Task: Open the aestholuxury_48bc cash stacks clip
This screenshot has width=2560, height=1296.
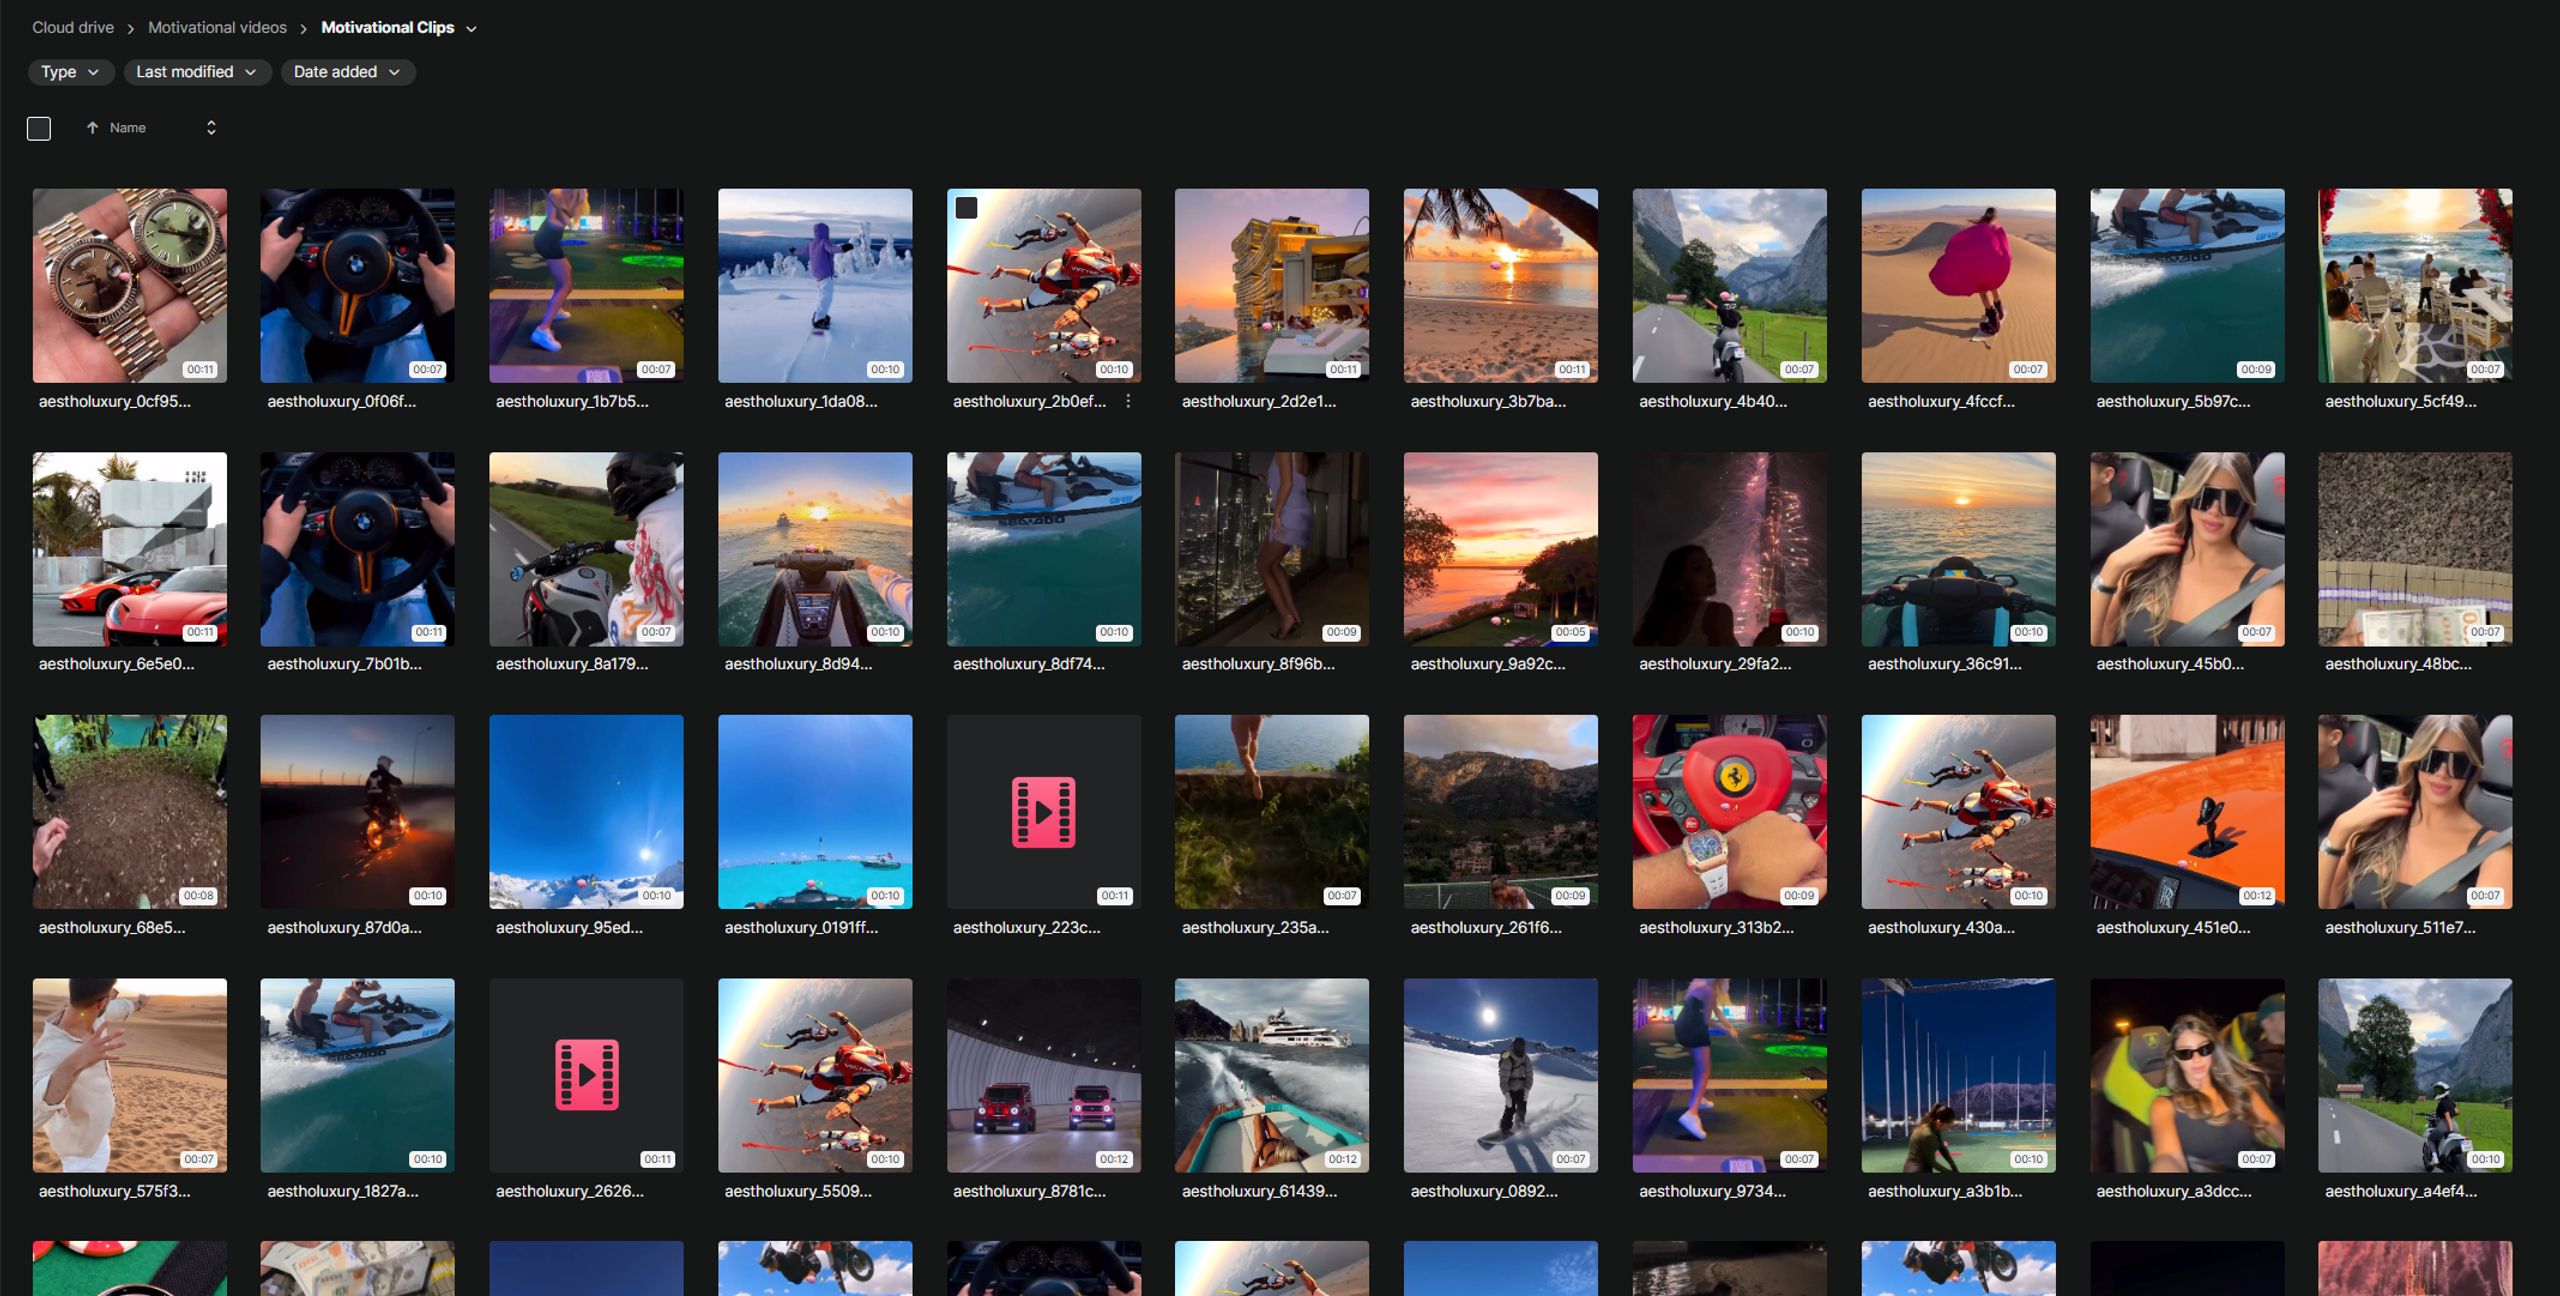Action: tap(2415, 549)
